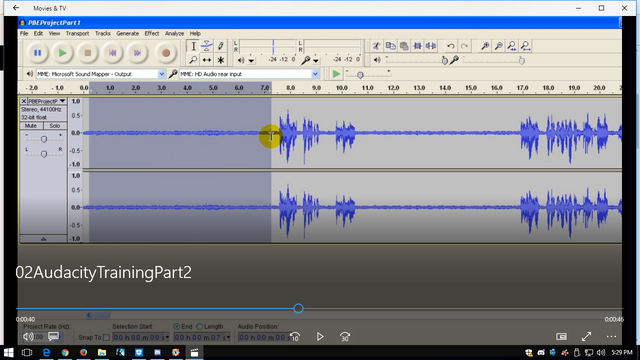Open the Analyze menu
The width and height of the screenshot is (640, 360).
tap(174, 33)
